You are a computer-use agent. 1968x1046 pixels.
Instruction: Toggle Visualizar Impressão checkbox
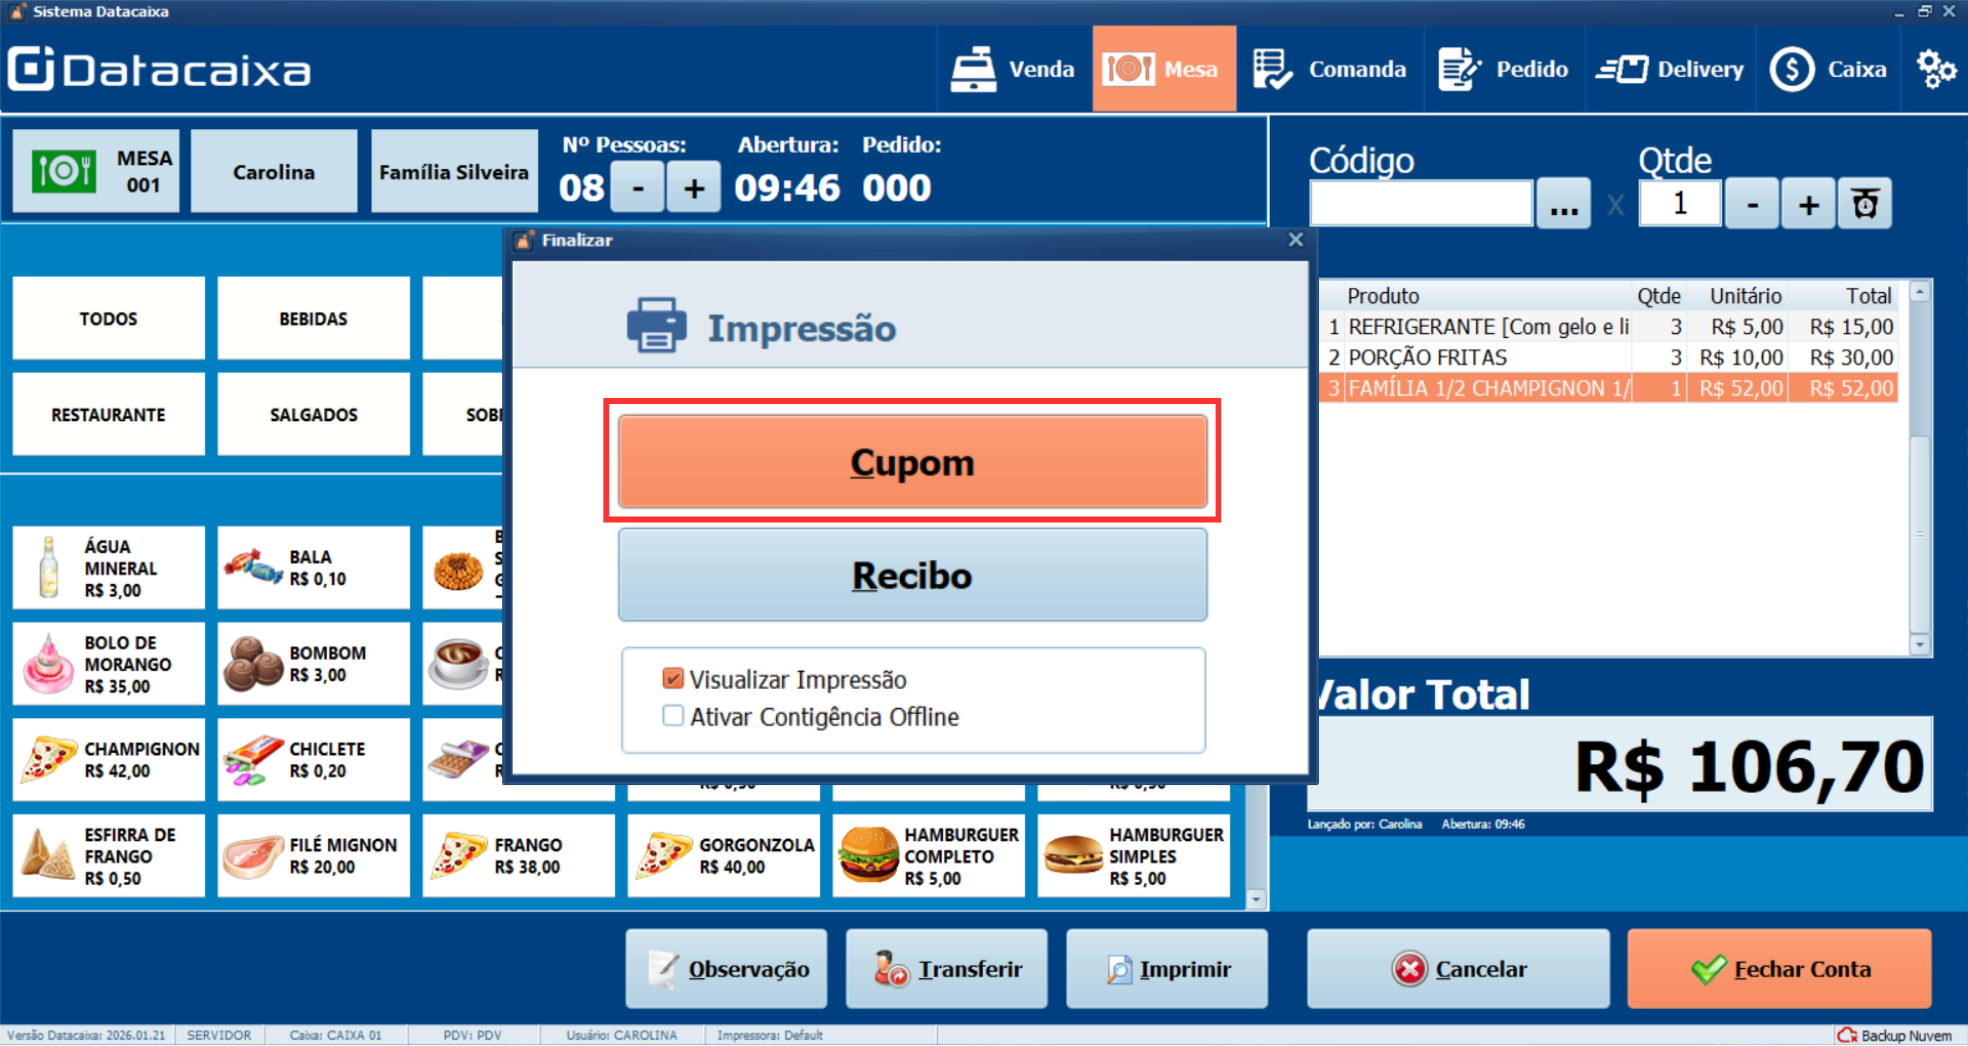673,679
